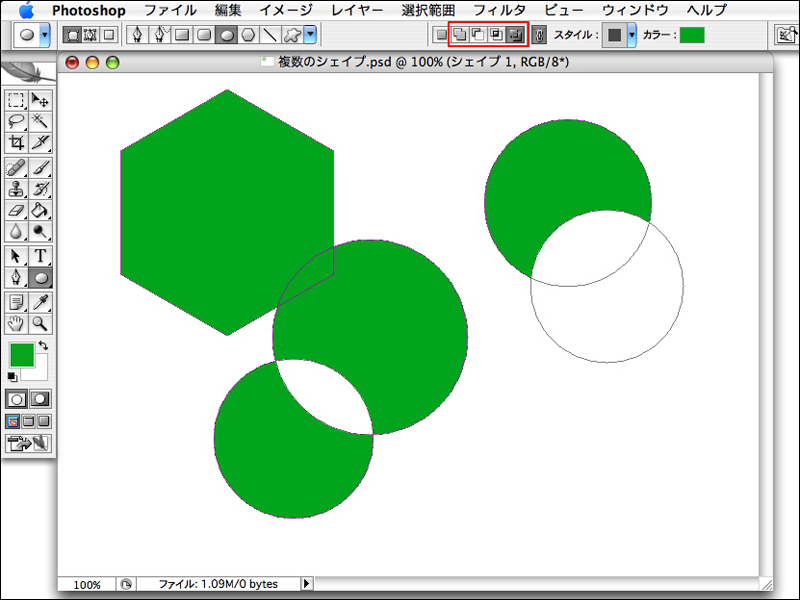Viewport: 800px width, 600px height.
Task: Switch to Quick Mask mode
Action: pyautogui.click(x=40, y=398)
